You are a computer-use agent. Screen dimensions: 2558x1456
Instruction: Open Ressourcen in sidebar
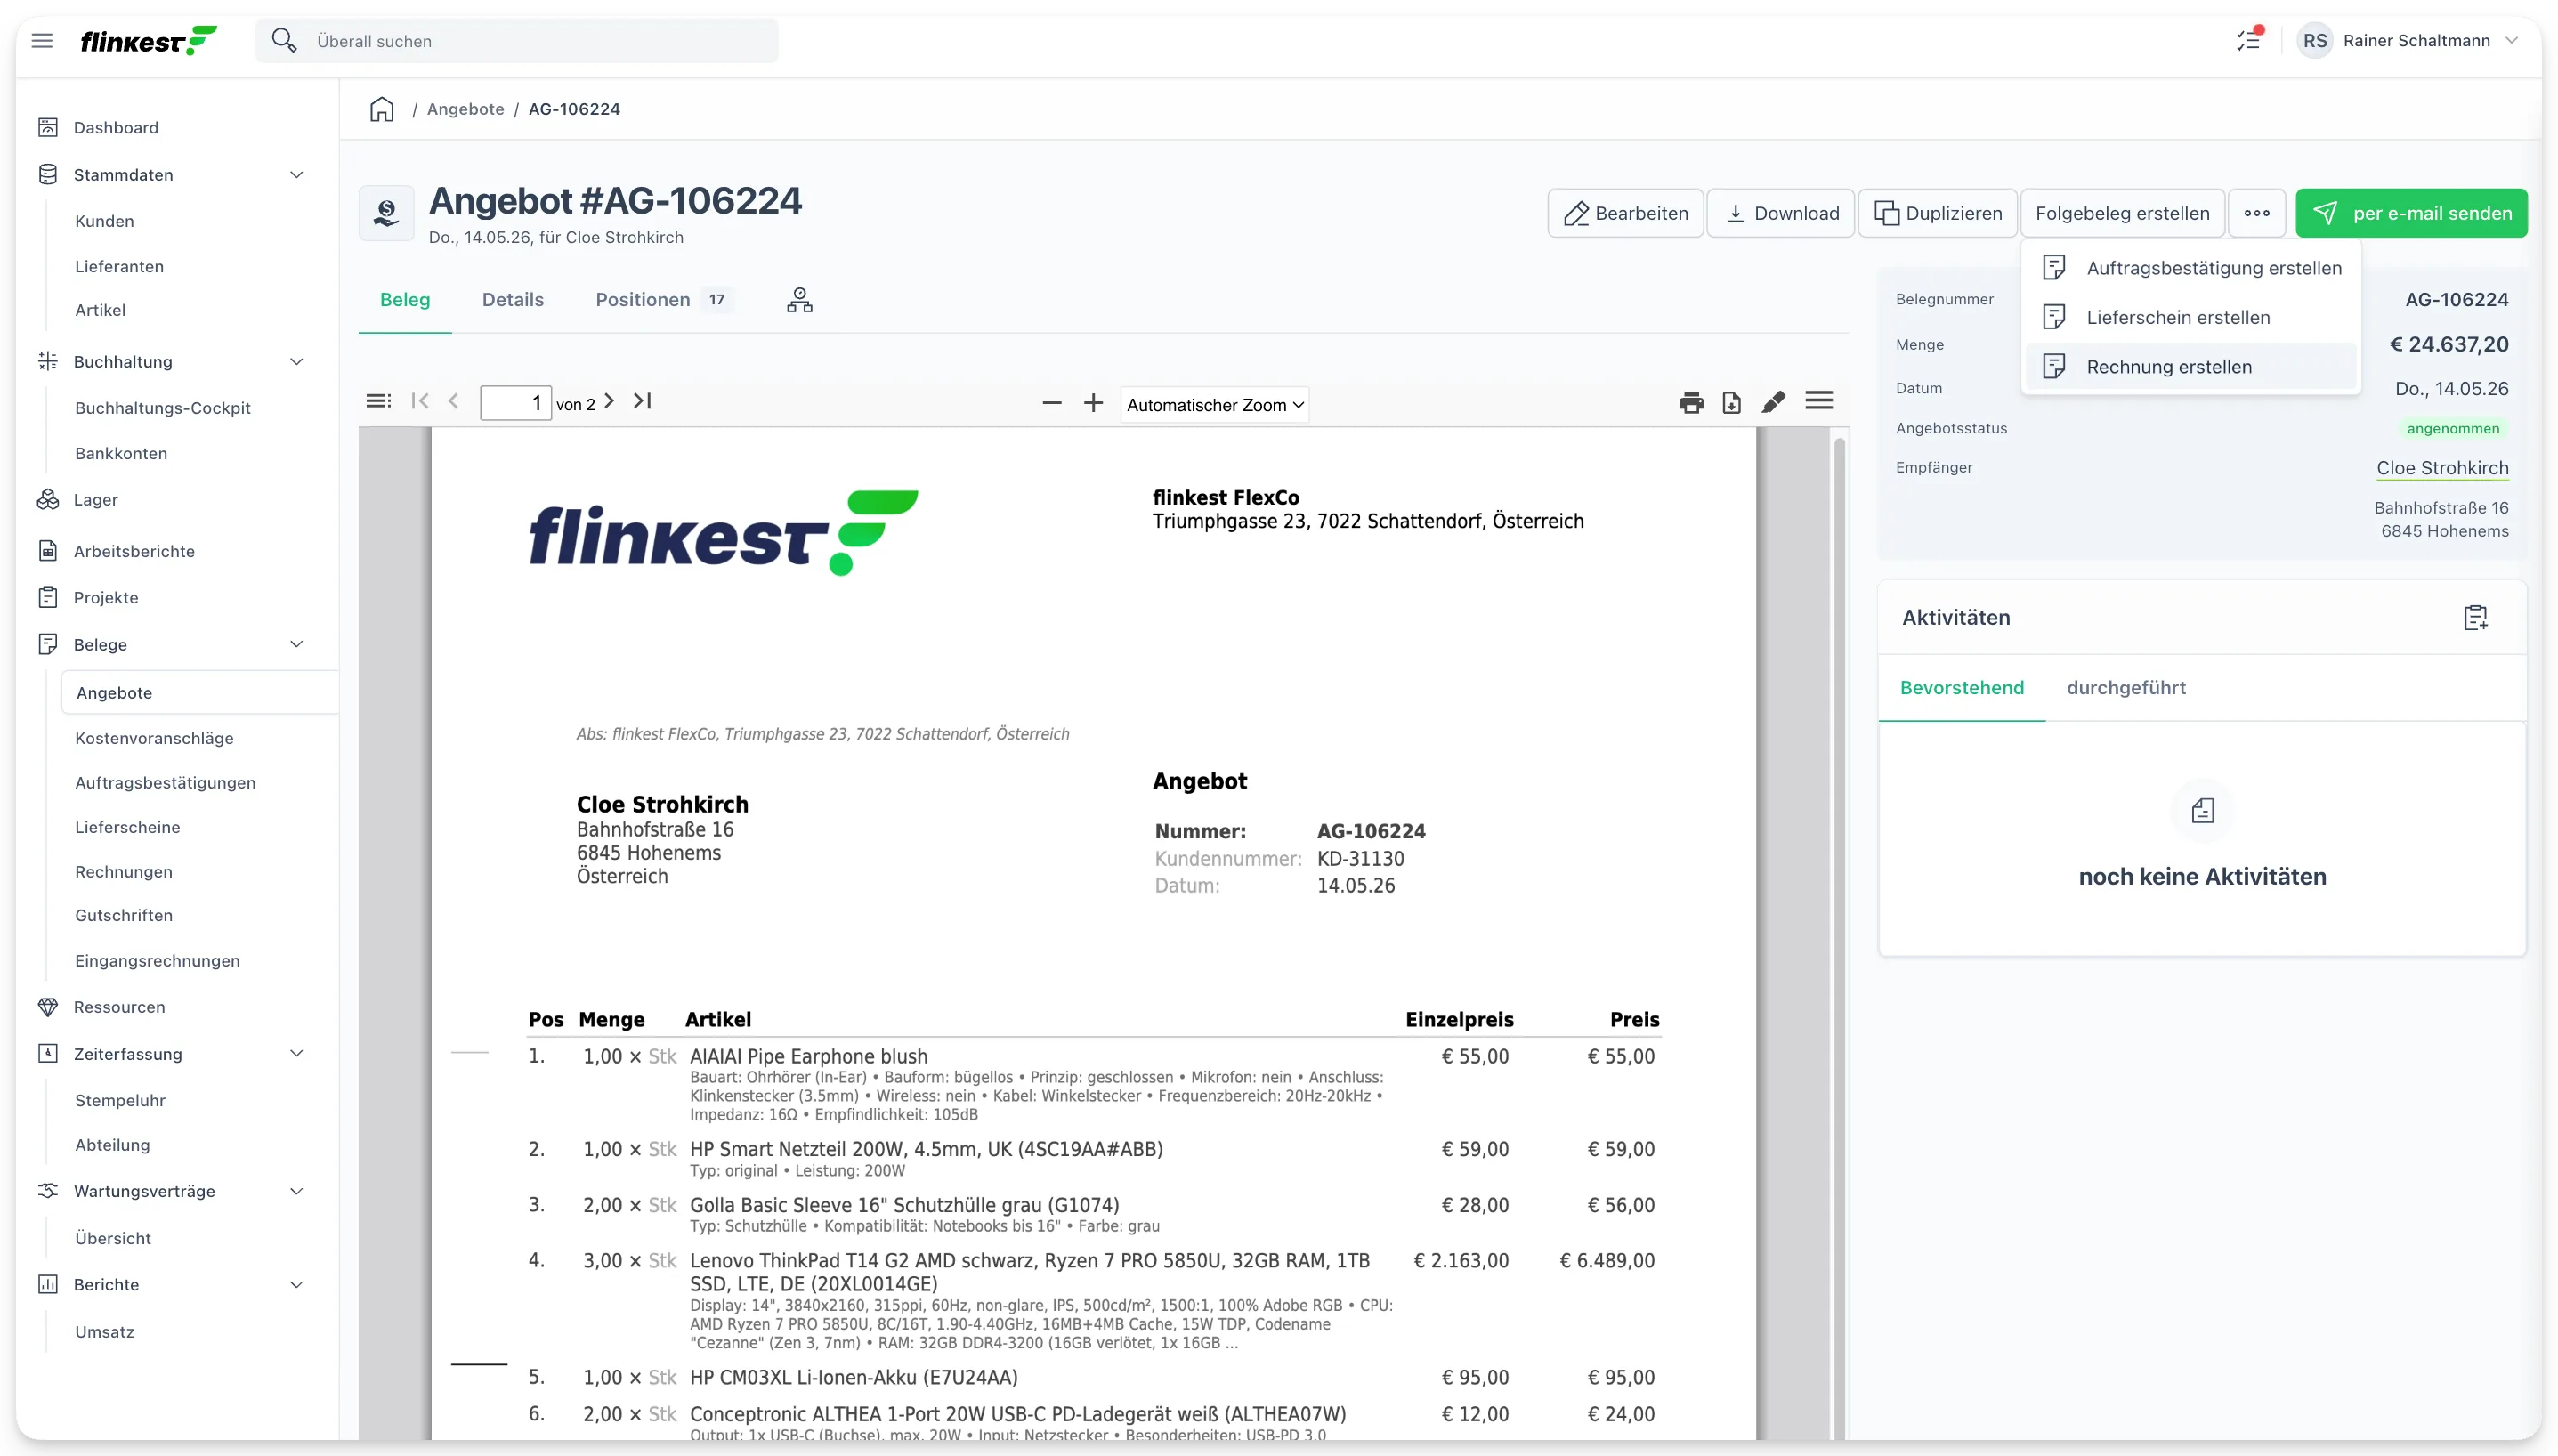click(119, 1007)
